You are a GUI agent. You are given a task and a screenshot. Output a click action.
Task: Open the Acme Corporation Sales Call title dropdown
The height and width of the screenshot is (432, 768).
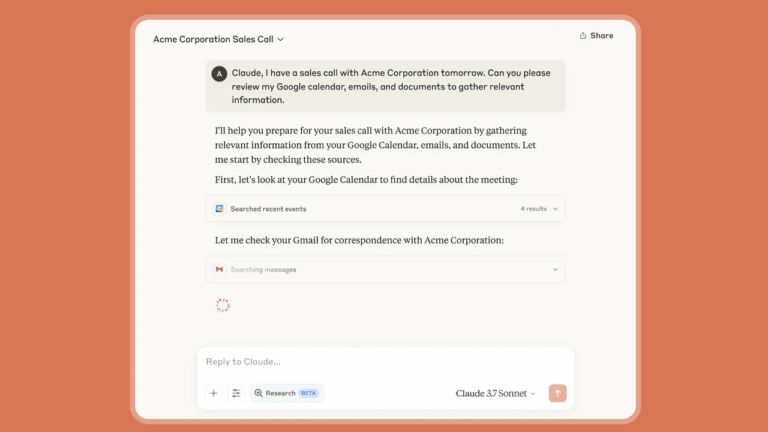tap(218, 39)
